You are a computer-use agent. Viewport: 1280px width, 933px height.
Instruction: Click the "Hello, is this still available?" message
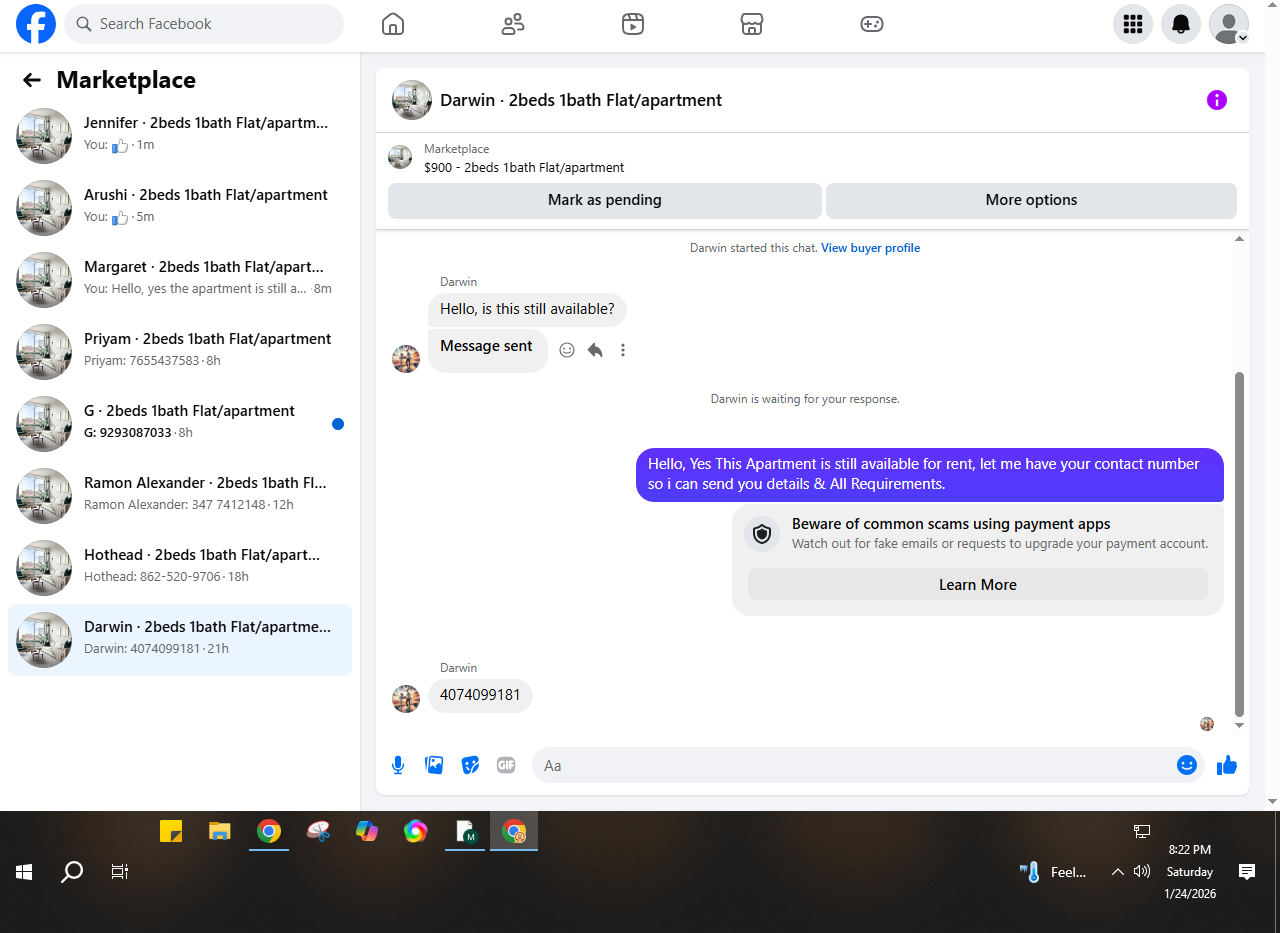(527, 309)
